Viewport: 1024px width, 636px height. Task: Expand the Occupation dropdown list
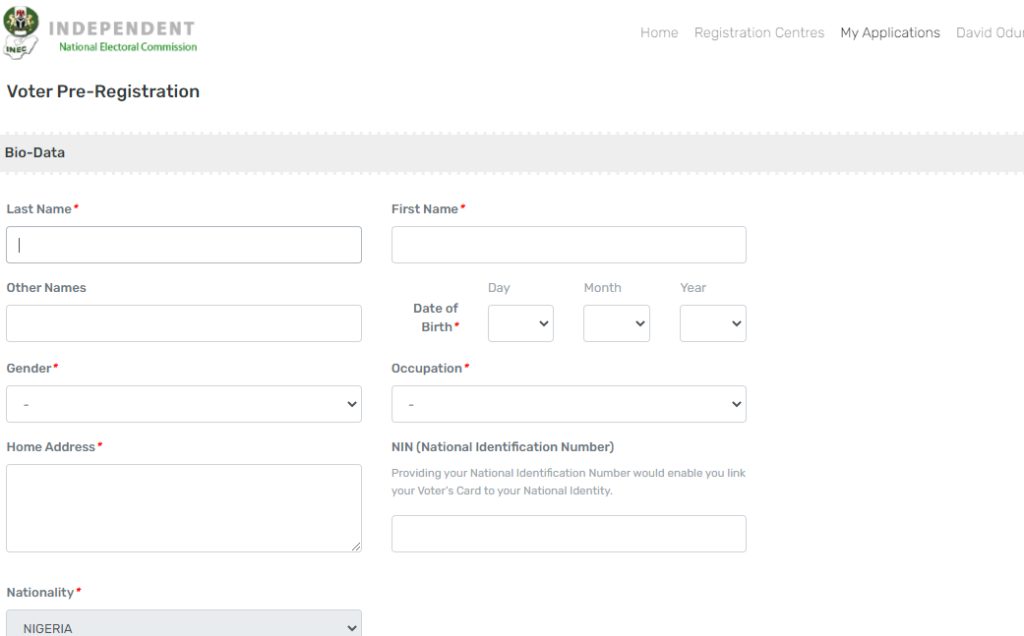[x=568, y=404]
